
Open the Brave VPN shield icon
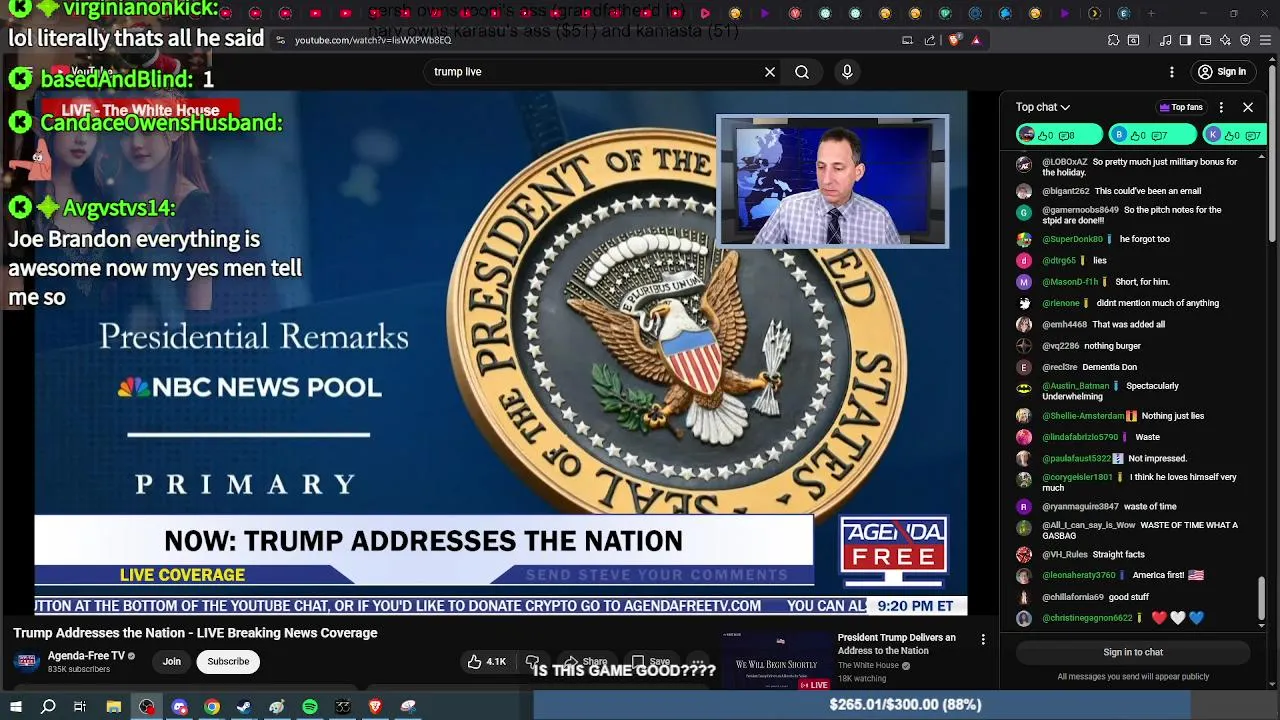[x=1245, y=40]
